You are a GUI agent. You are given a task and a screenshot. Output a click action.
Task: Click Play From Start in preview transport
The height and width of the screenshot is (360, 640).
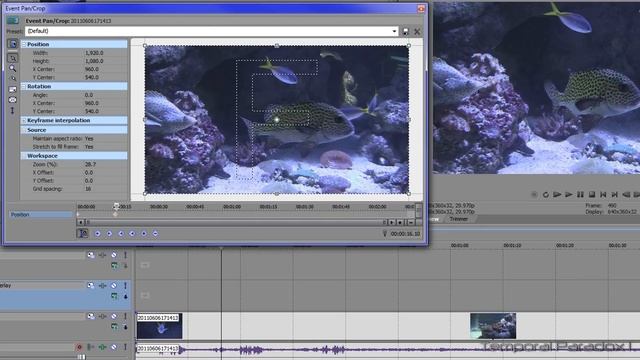(x=557, y=195)
